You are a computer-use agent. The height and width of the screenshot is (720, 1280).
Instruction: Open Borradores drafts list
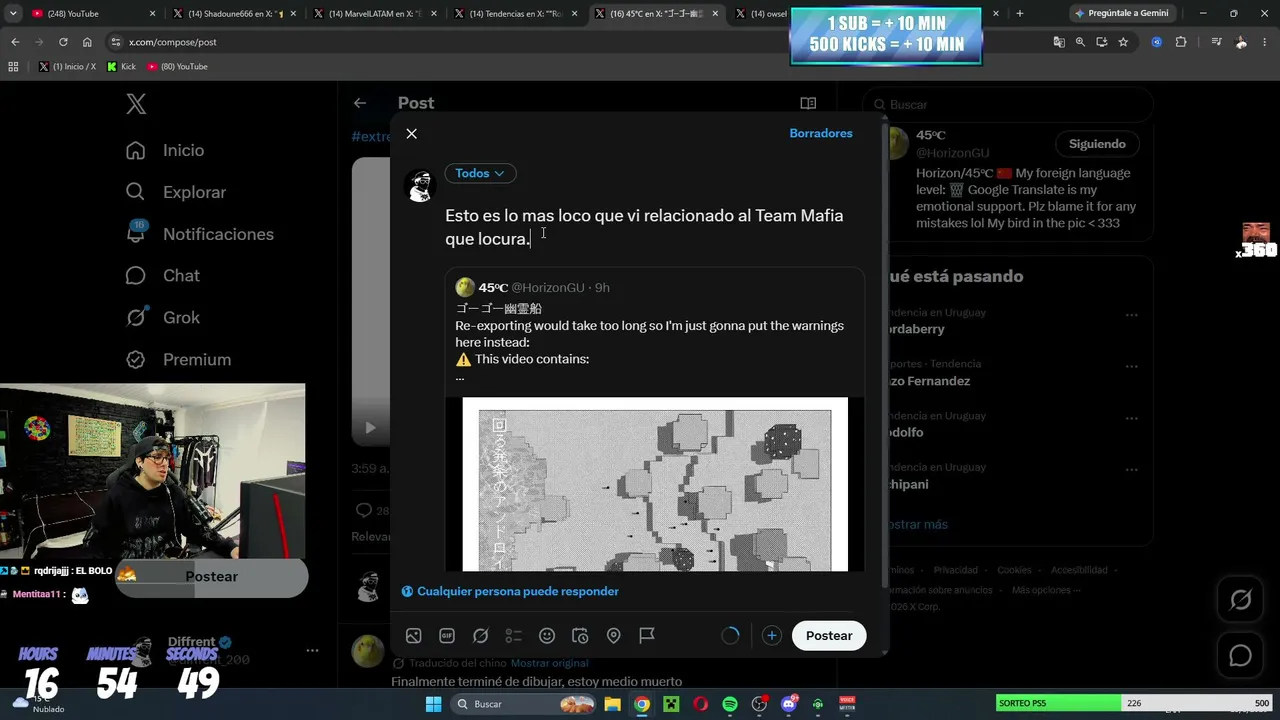click(821, 133)
